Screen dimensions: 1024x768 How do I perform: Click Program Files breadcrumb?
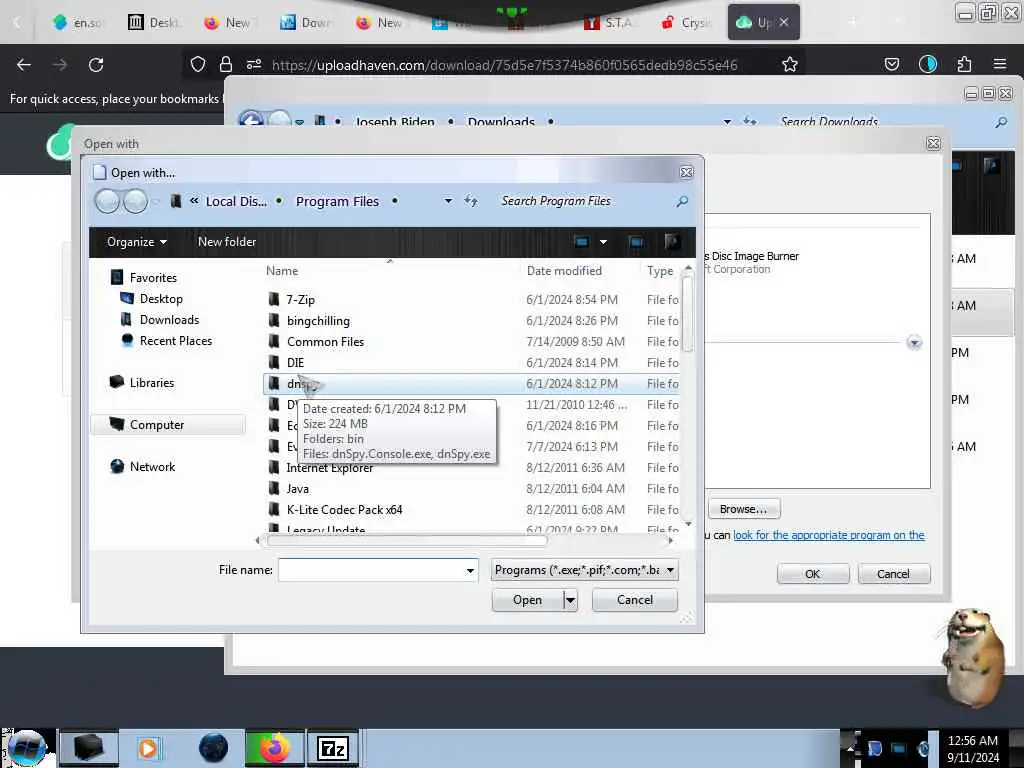(x=337, y=201)
